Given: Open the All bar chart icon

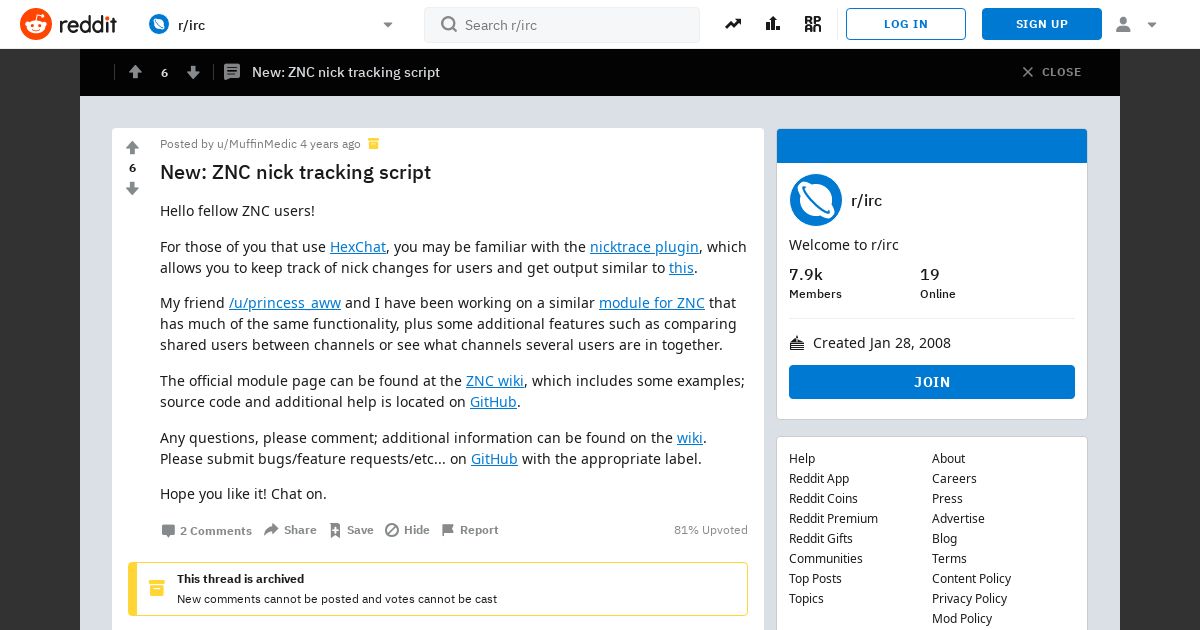Looking at the screenshot, I should click(x=773, y=24).
